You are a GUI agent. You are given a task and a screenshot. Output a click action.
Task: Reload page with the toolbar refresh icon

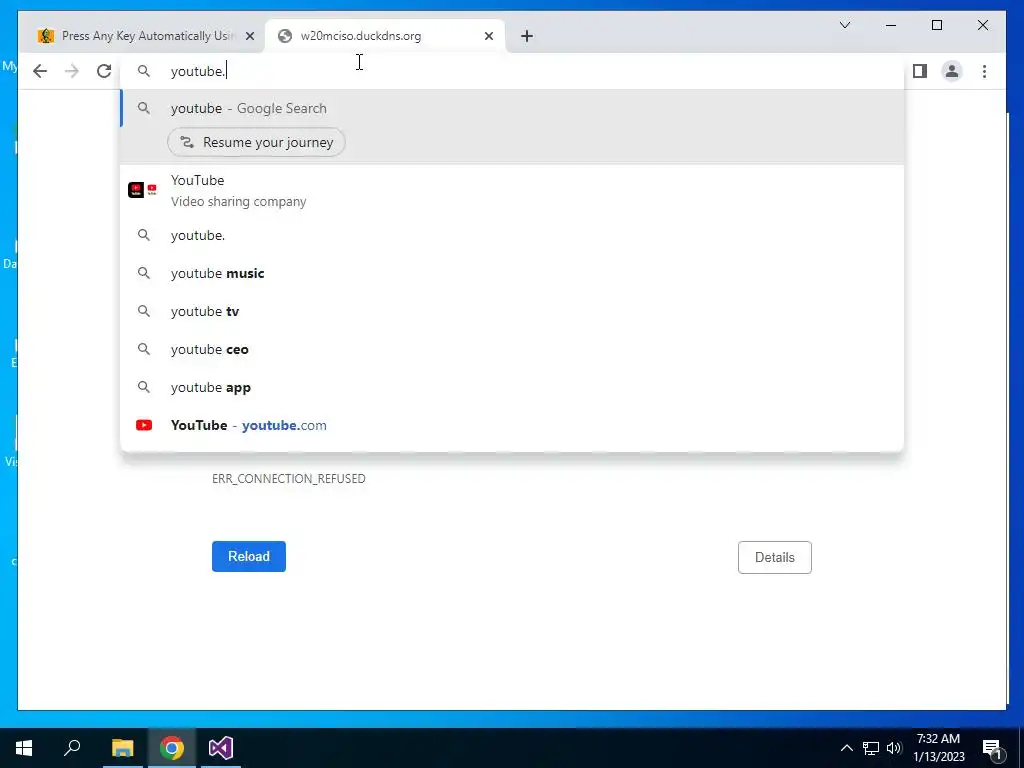click(x=104, y=71)
